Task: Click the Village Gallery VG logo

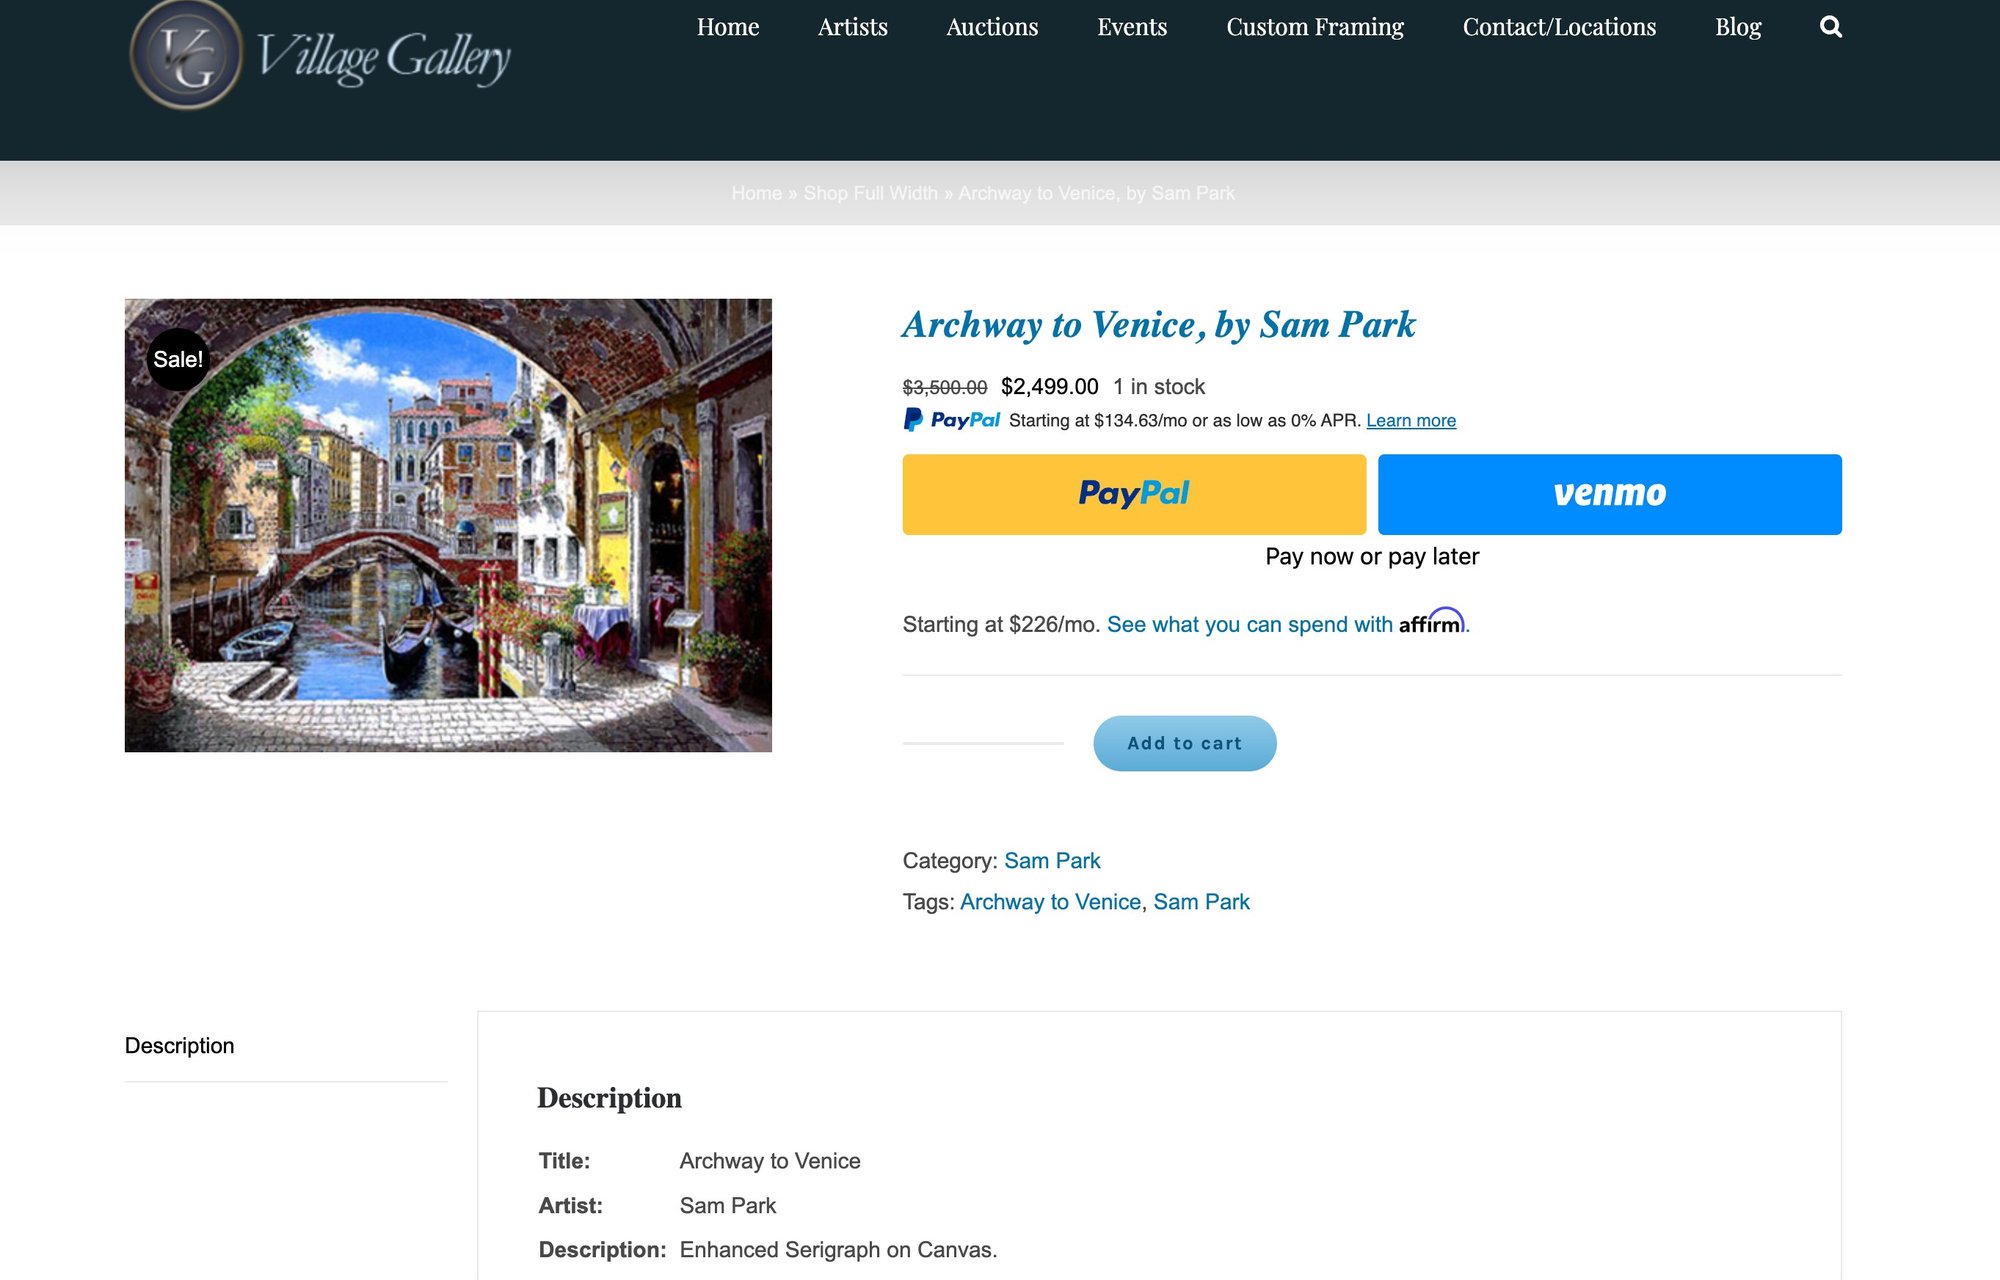Action: click(x=186, y=55)
